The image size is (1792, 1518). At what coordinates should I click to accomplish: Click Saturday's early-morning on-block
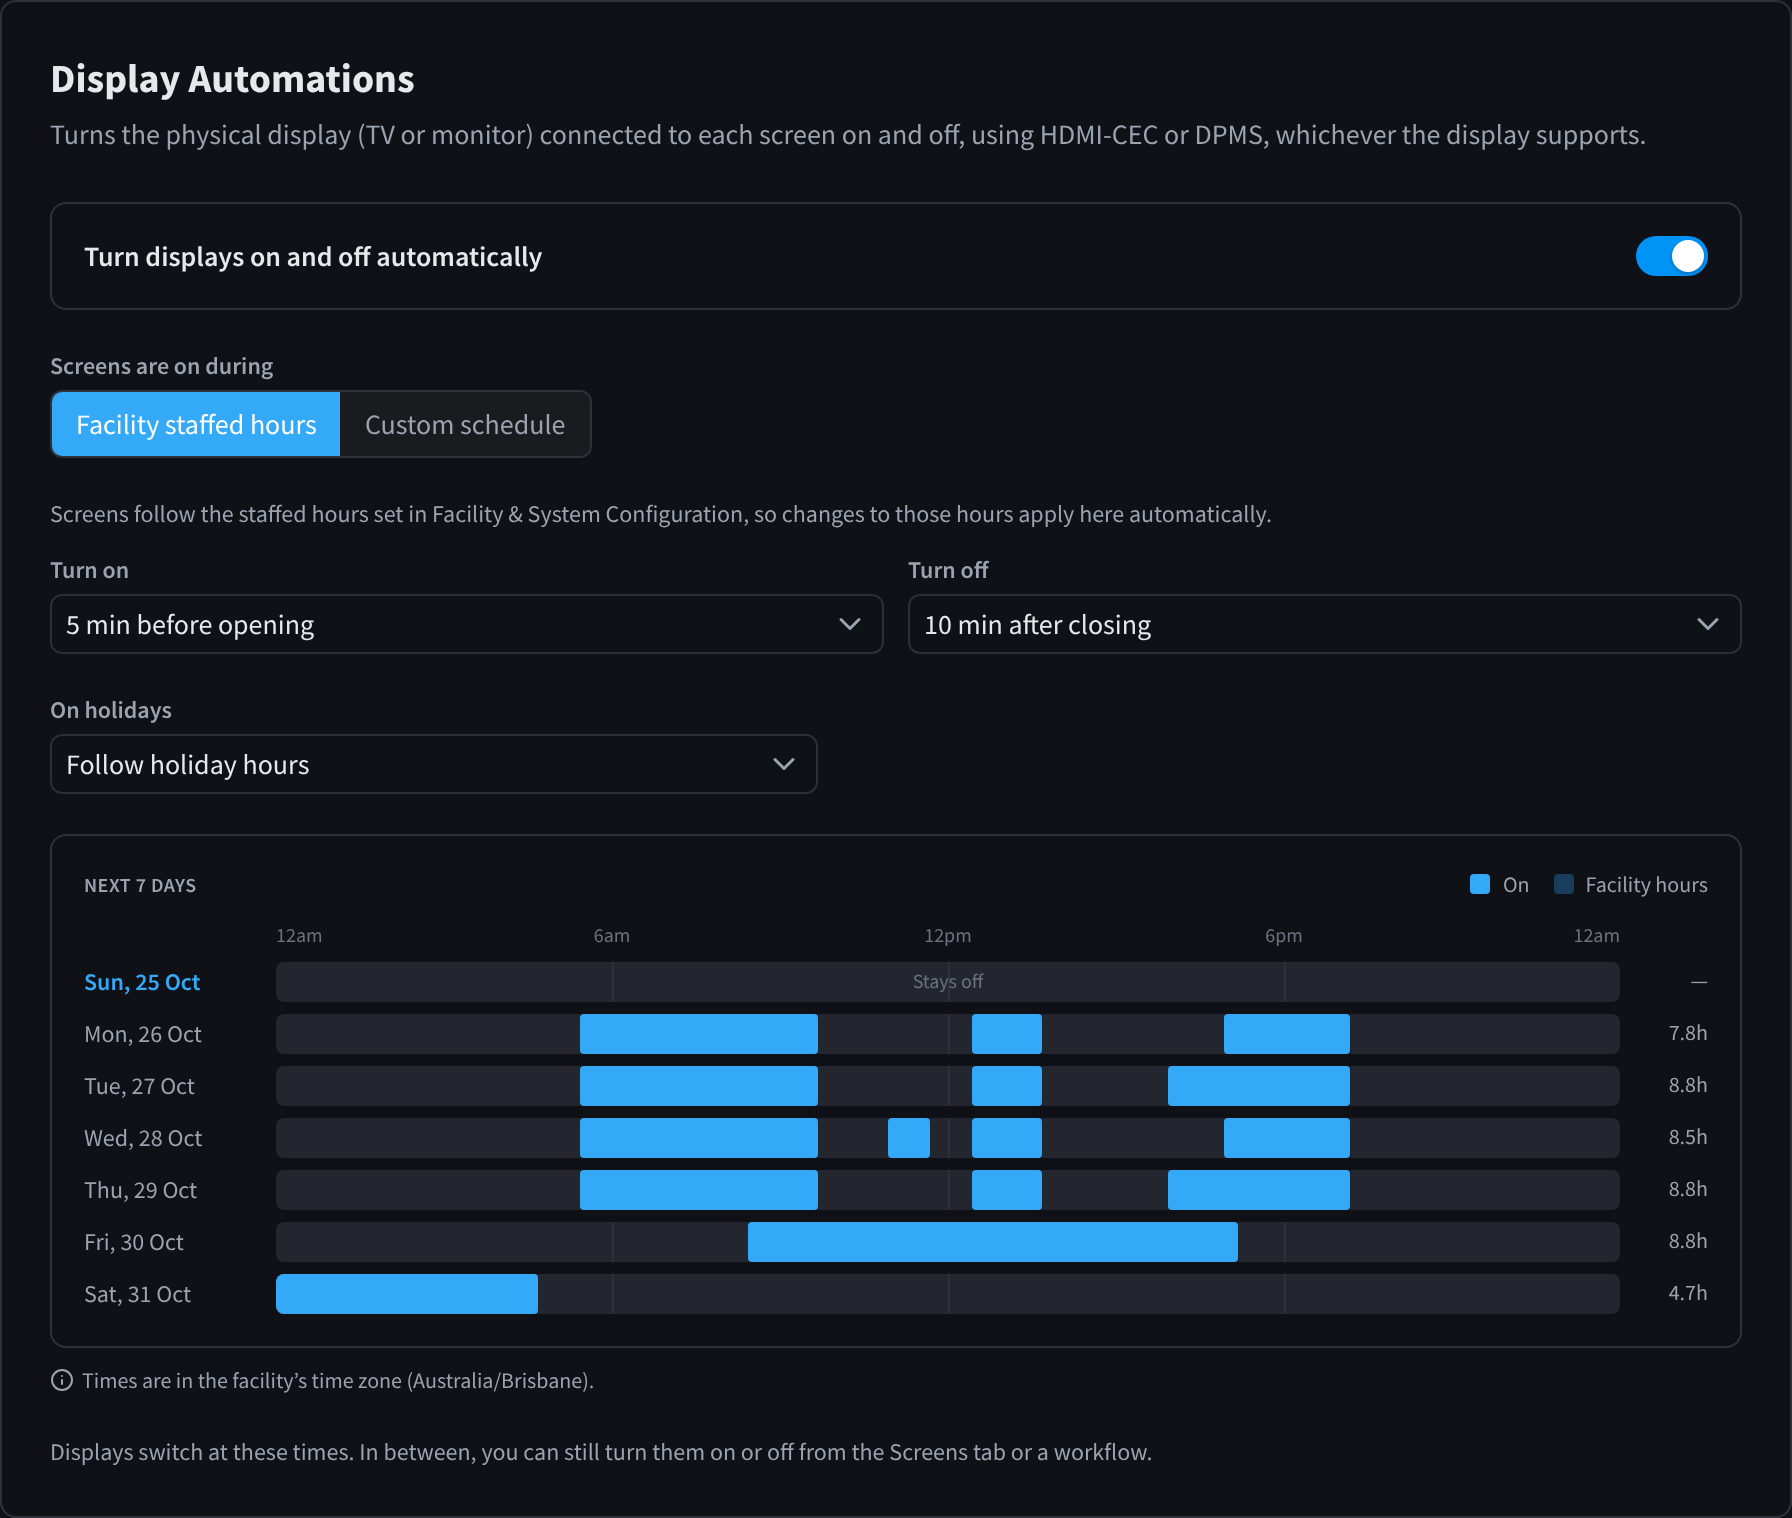407,1294
